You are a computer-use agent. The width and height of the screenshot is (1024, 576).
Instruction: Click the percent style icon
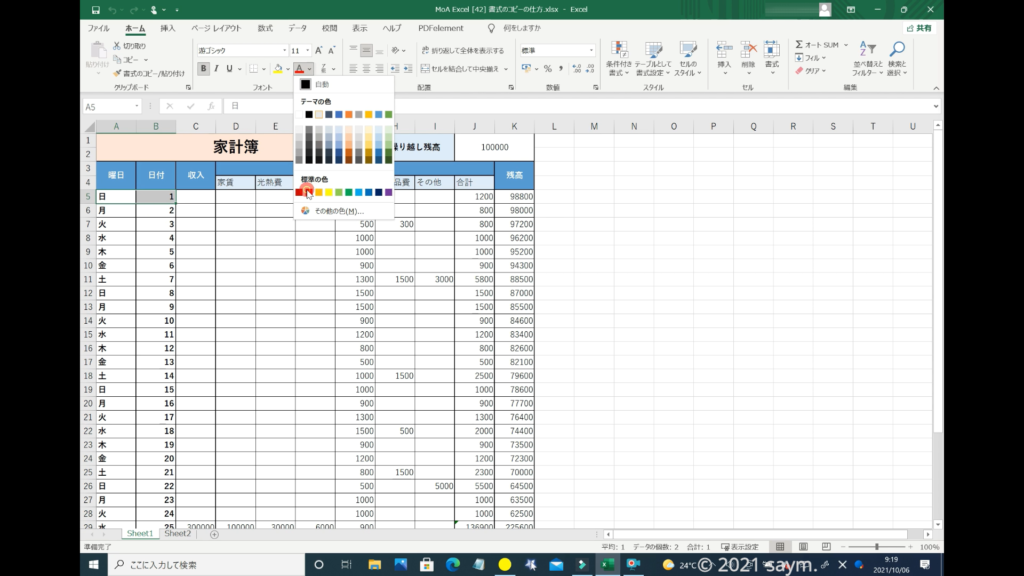pos(547,69)
